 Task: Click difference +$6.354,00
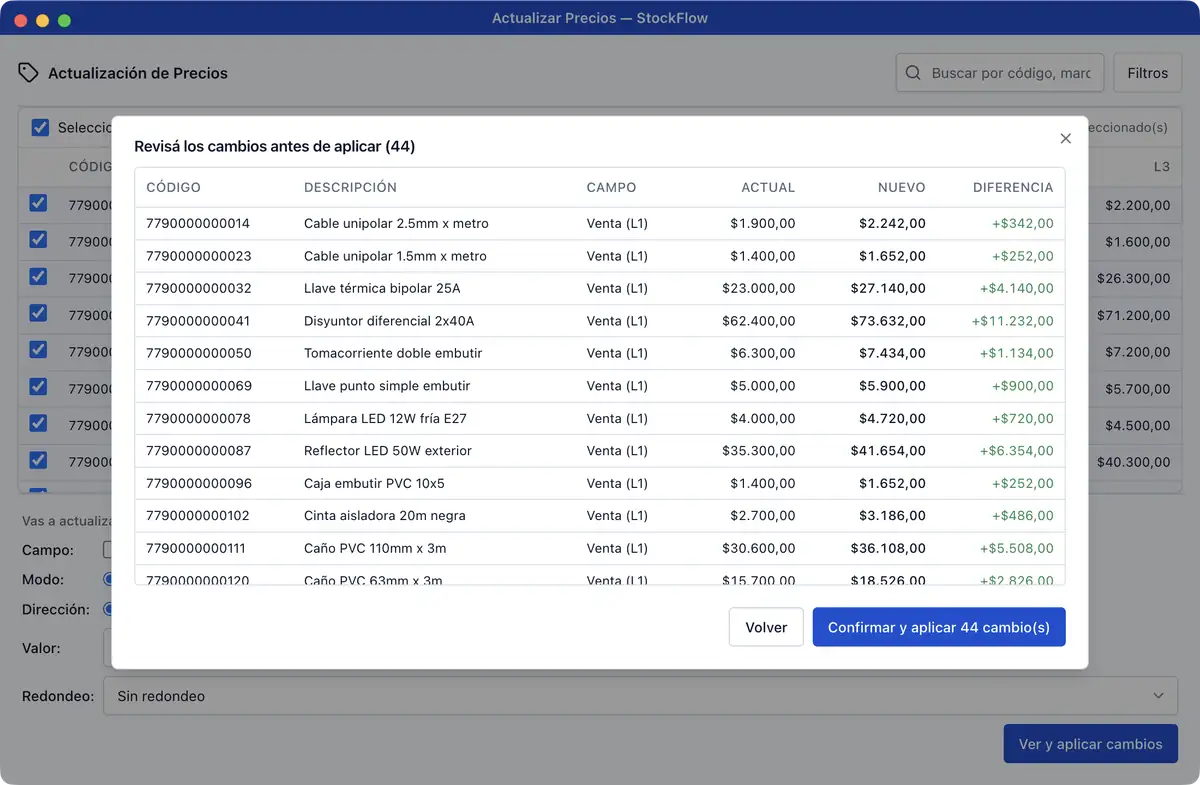(x=1016, y=451)
